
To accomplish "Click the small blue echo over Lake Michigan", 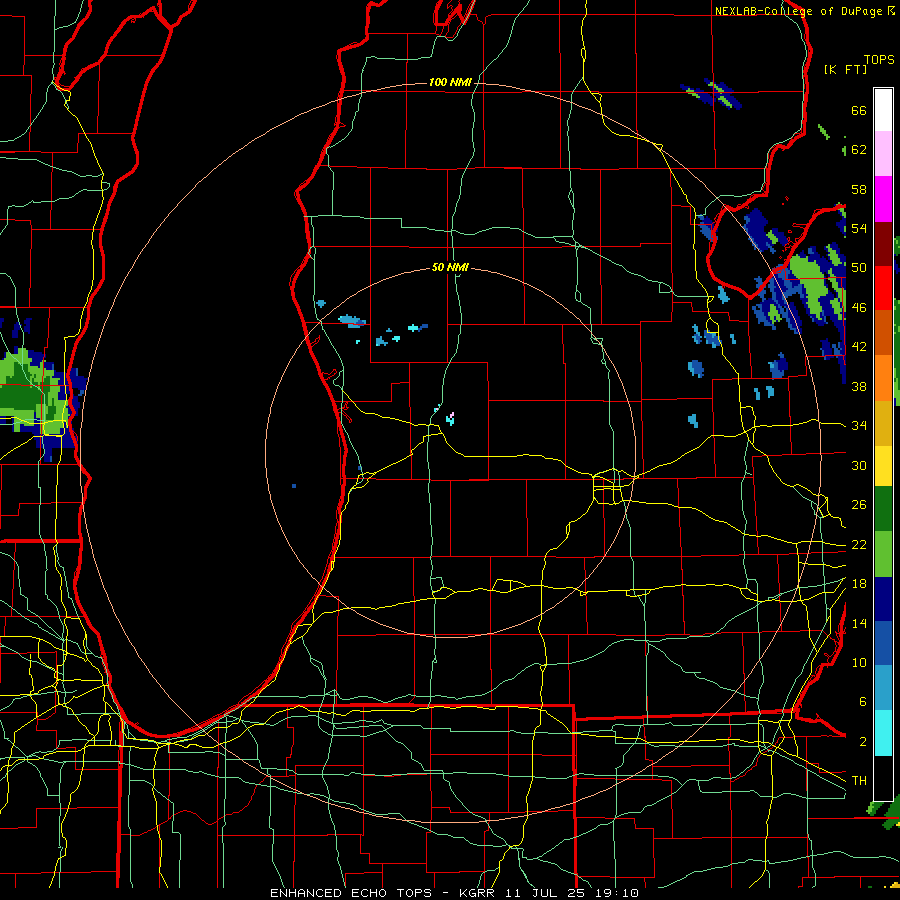I will [294, 486].
